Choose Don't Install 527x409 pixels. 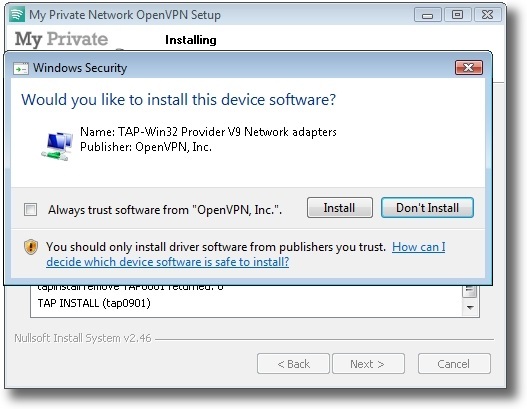(x=427, y=207)
